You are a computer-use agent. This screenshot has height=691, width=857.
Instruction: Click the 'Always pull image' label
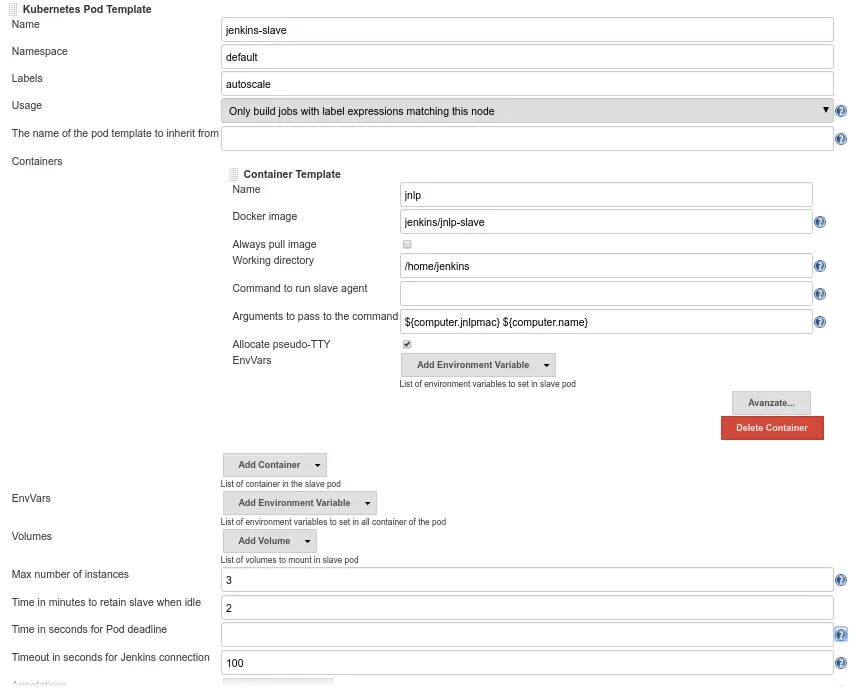(274, 244)
